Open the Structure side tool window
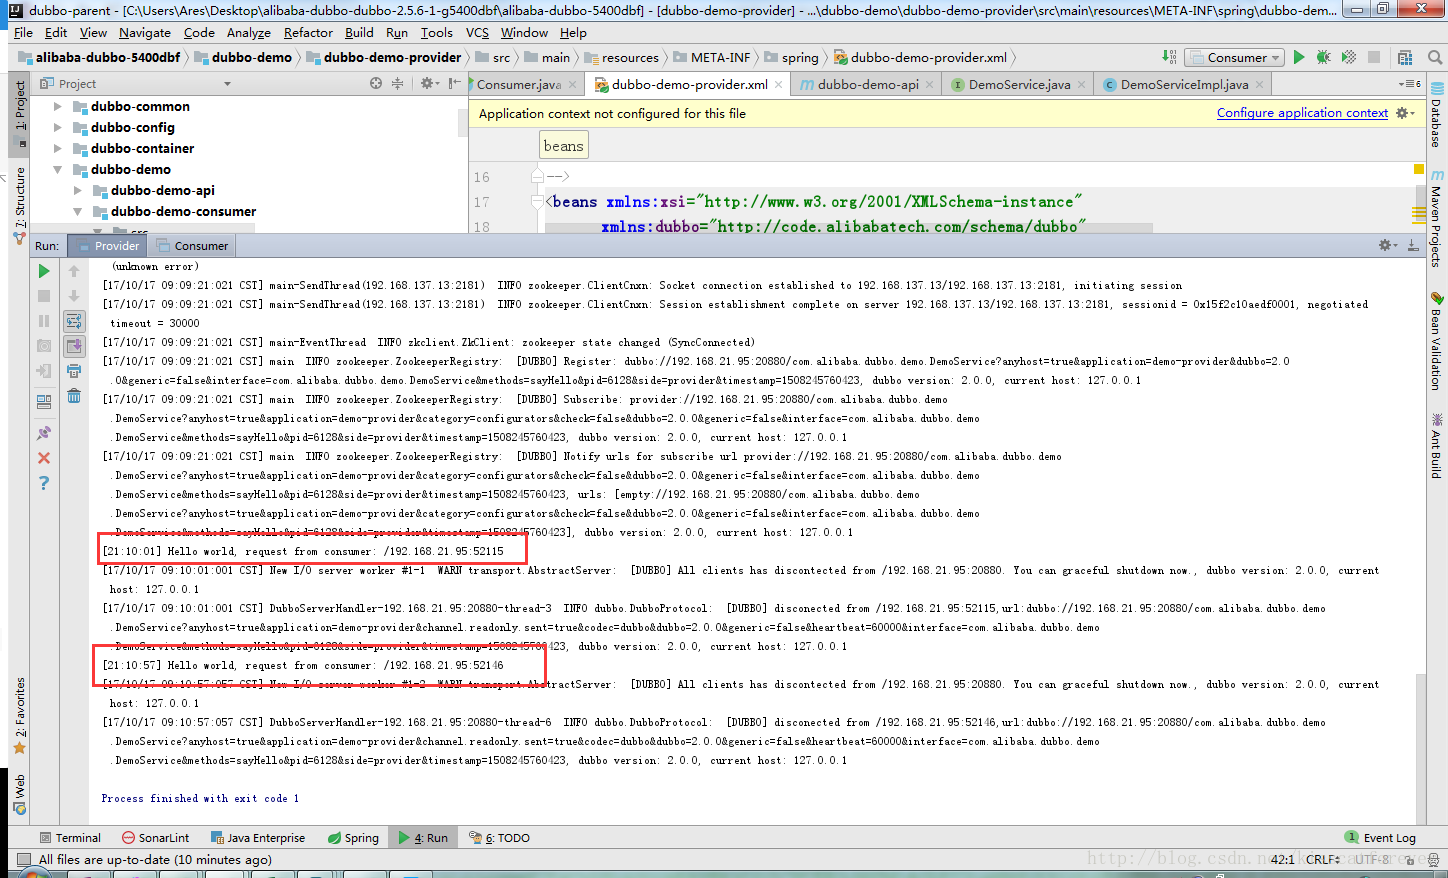The height and width of the screenshot is (878, 1448). 20,206
